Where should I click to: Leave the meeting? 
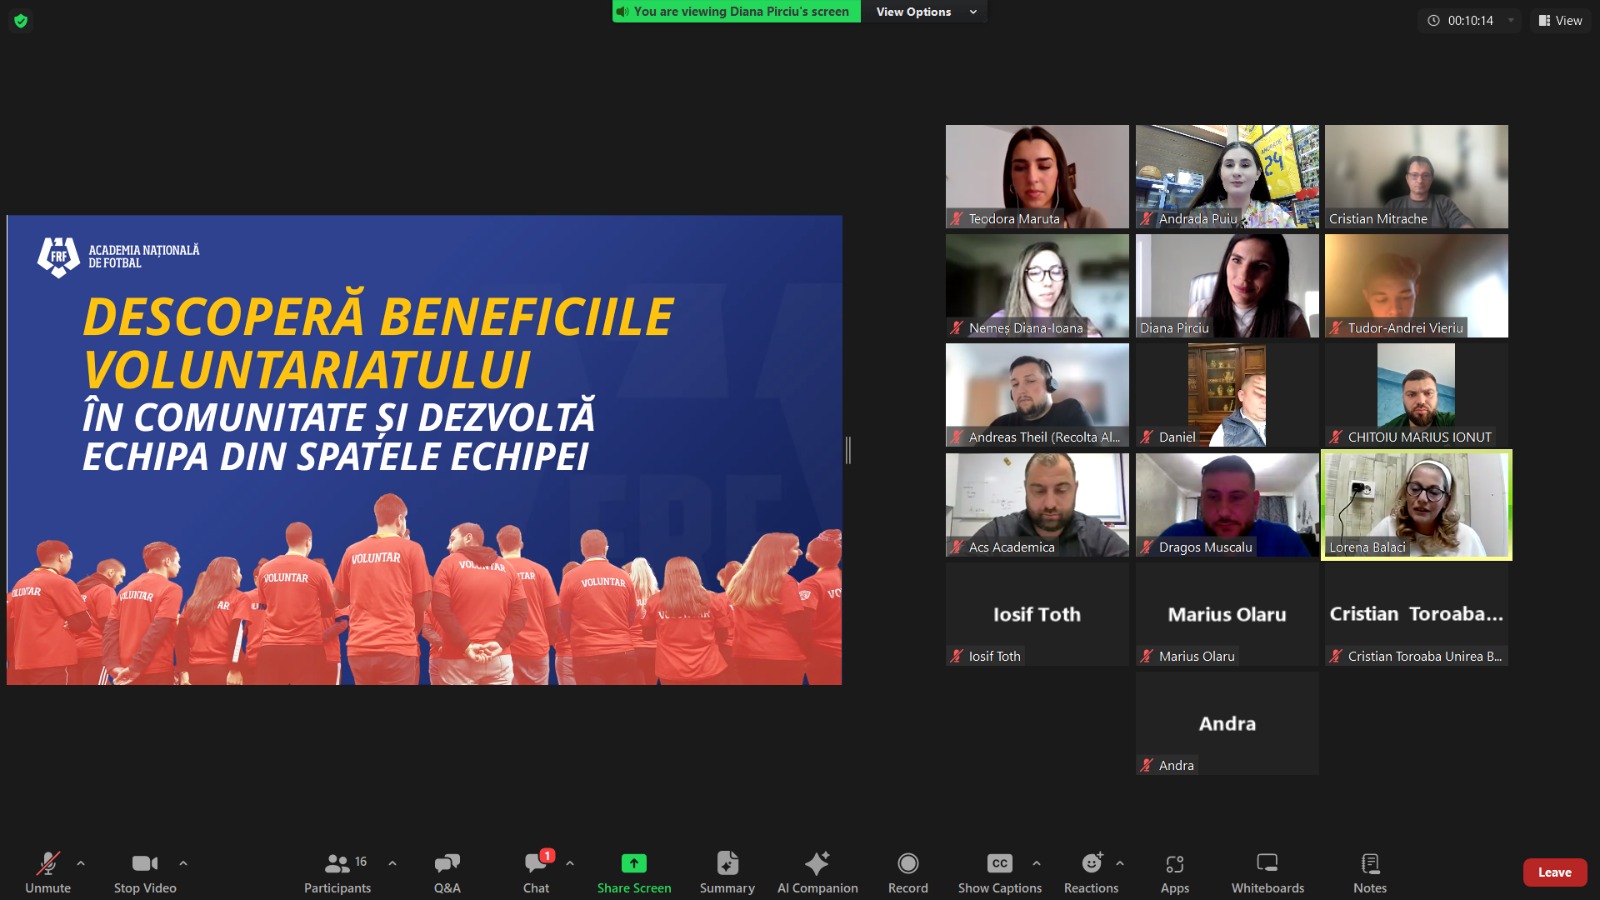point(1554,872)
